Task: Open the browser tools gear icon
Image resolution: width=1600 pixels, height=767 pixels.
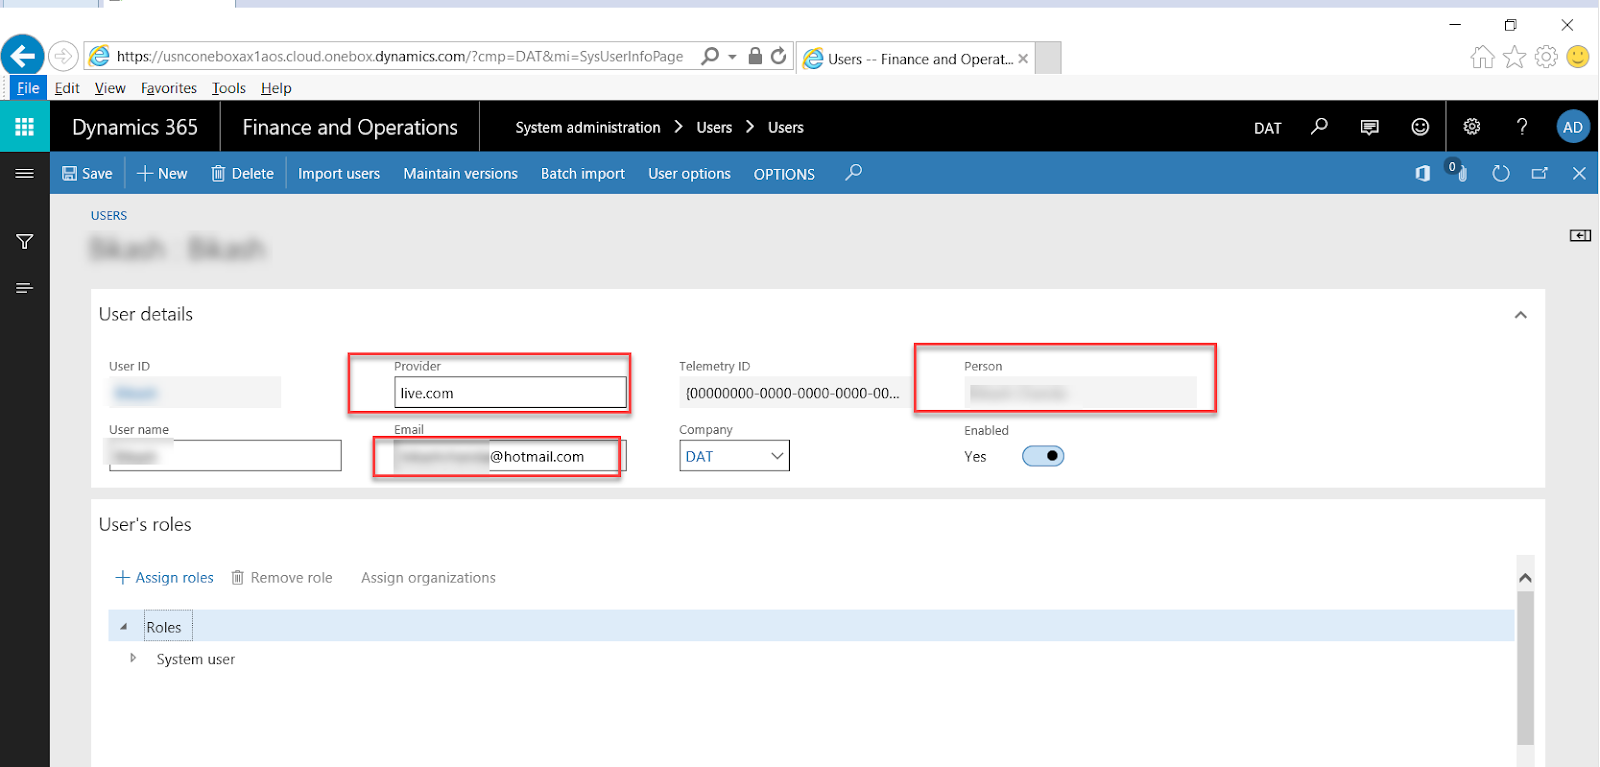Action: (x=1546, y=57)
